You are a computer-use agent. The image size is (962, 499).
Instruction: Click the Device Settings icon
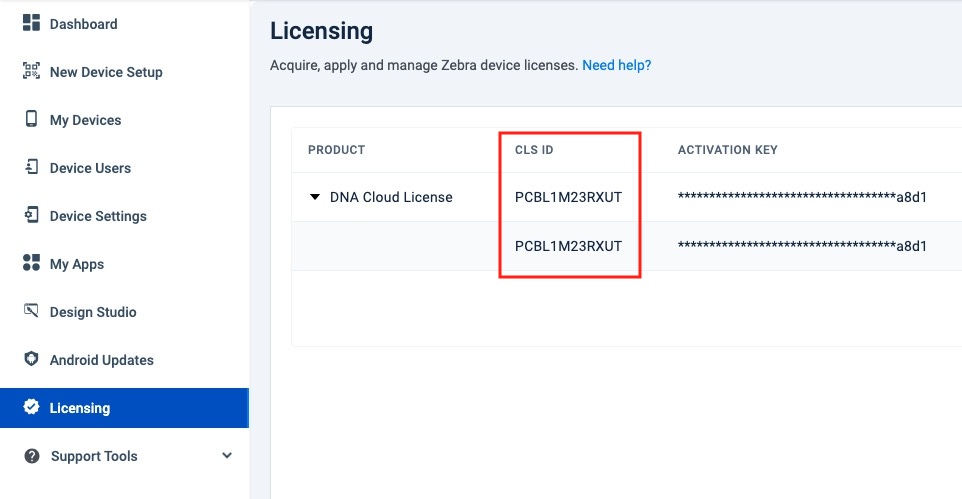coord(31,215)
